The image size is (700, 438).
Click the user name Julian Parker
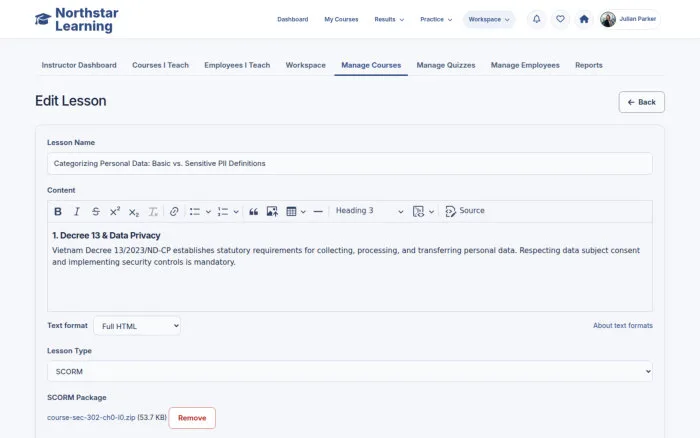click(638, 19)
